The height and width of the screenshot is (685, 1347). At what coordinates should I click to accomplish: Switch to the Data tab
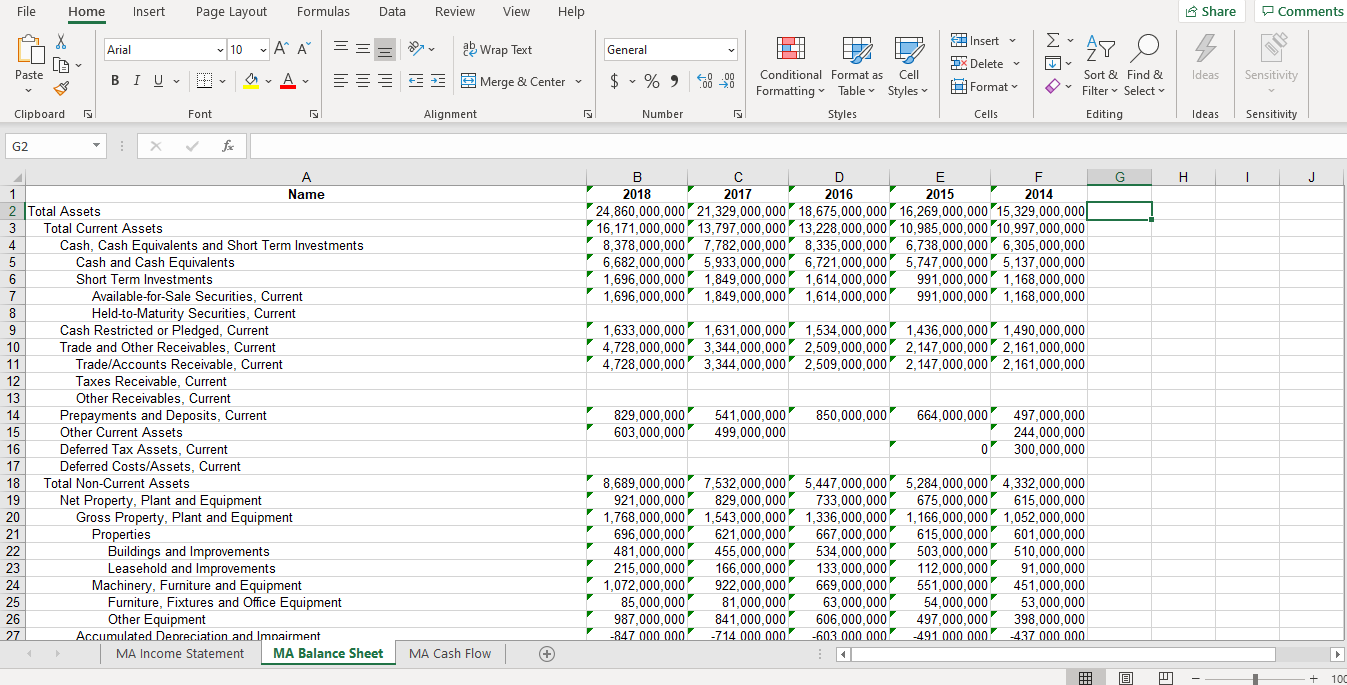(392, 11)
